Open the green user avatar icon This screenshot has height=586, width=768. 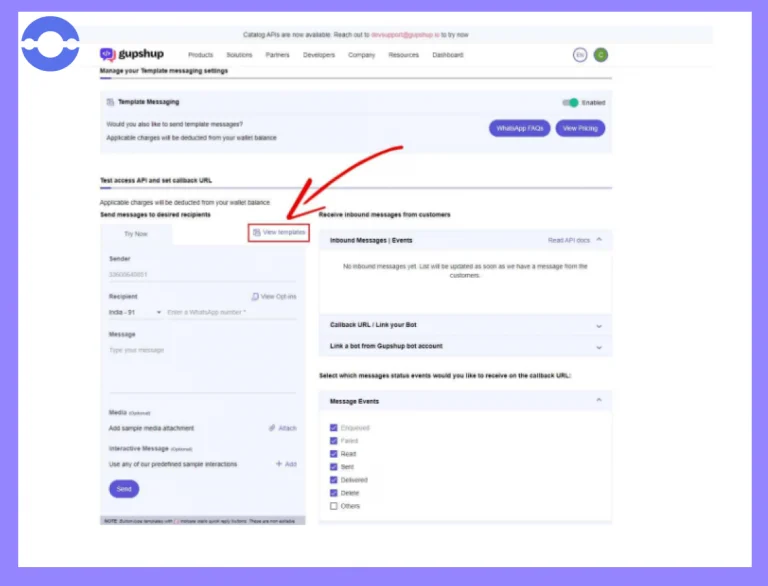600,55
